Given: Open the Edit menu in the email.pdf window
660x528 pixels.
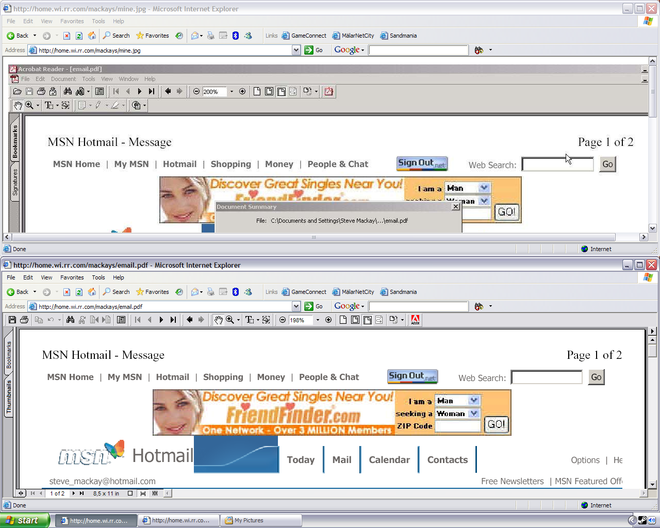Looking at the screenshot, I should pyautogui.click(x=28, y=277).
